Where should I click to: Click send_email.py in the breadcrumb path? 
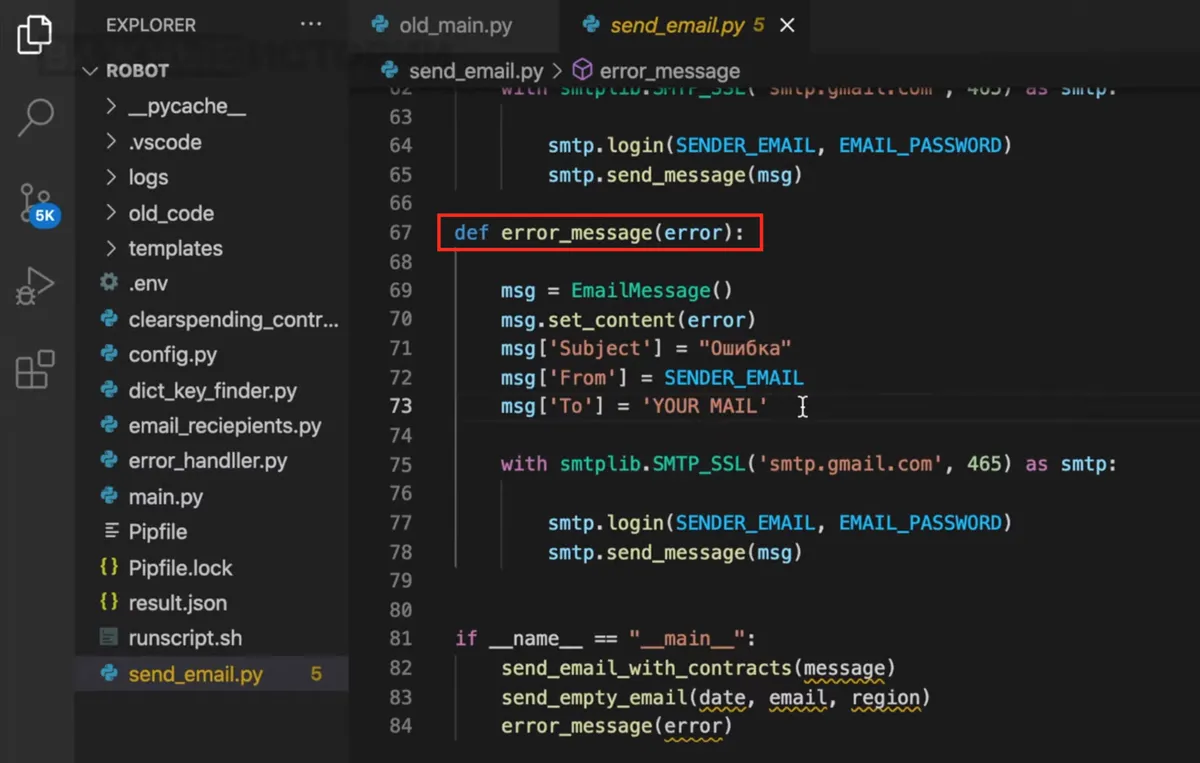click(x=475, y=71)
